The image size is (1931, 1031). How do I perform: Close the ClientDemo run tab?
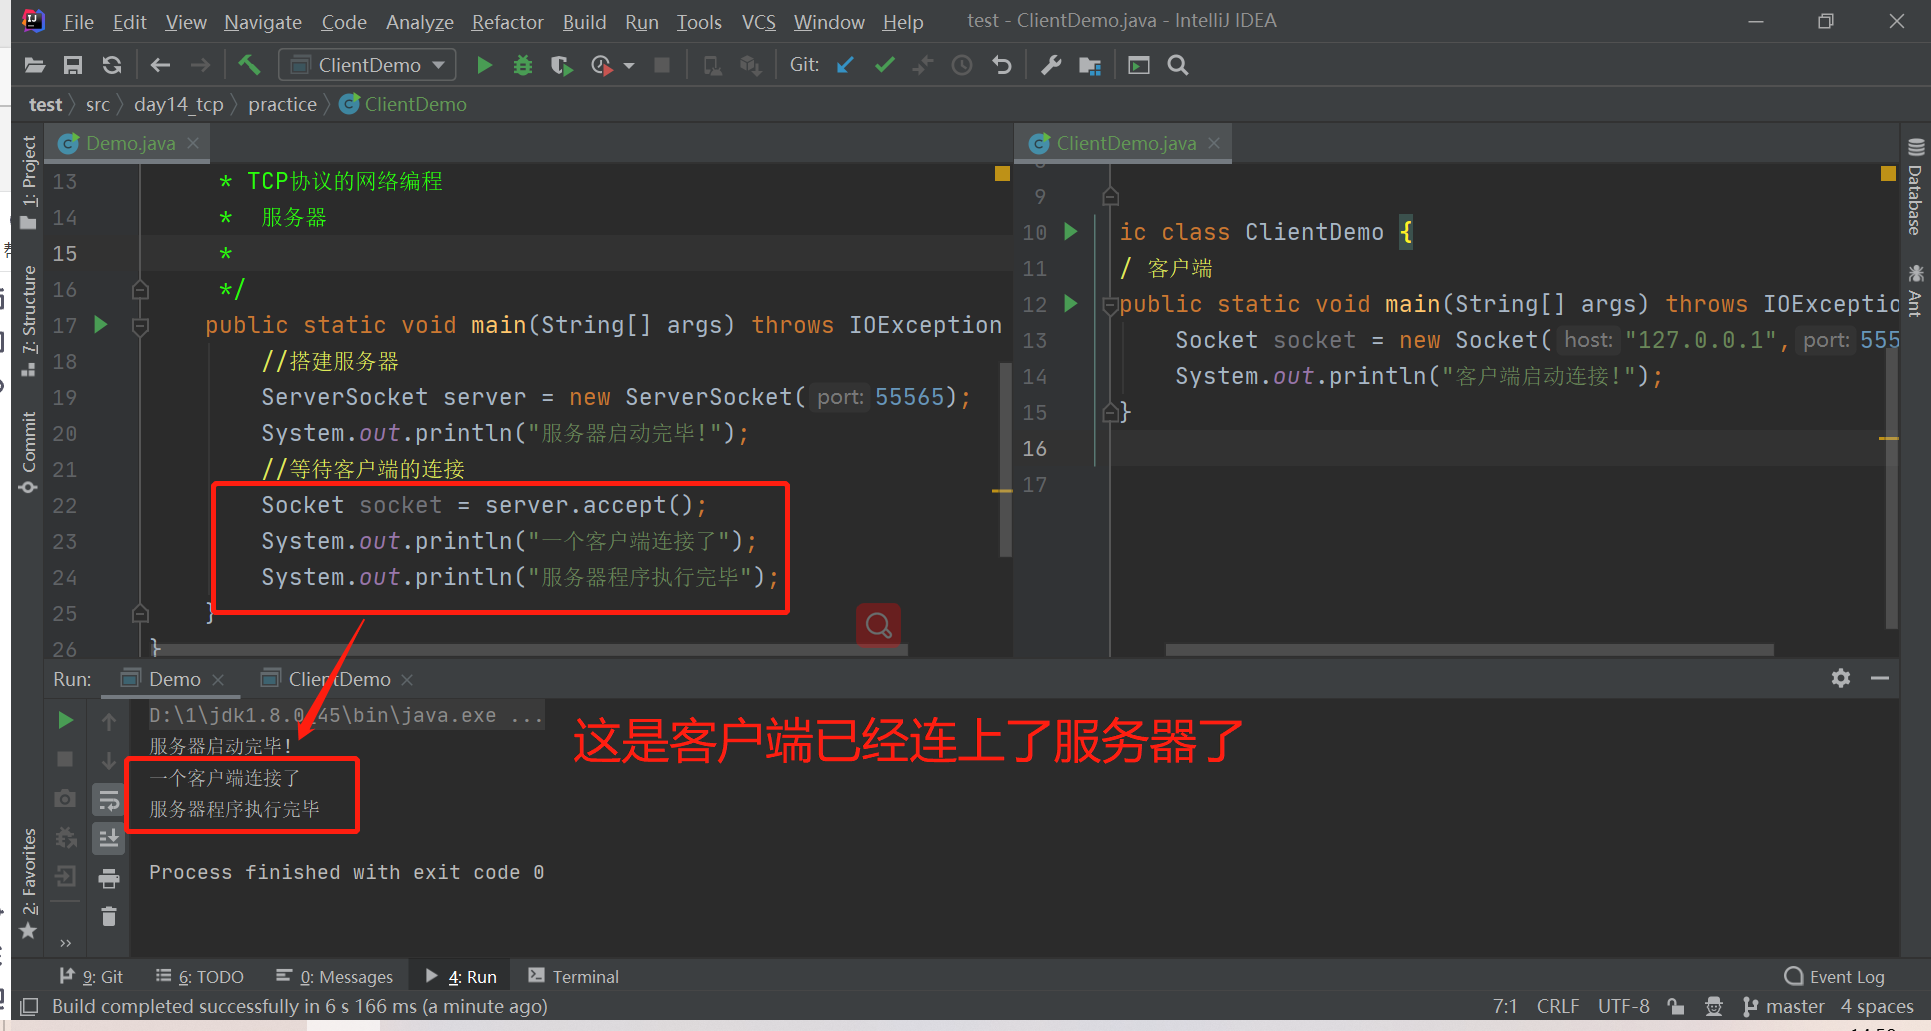[x=407, y=680]
